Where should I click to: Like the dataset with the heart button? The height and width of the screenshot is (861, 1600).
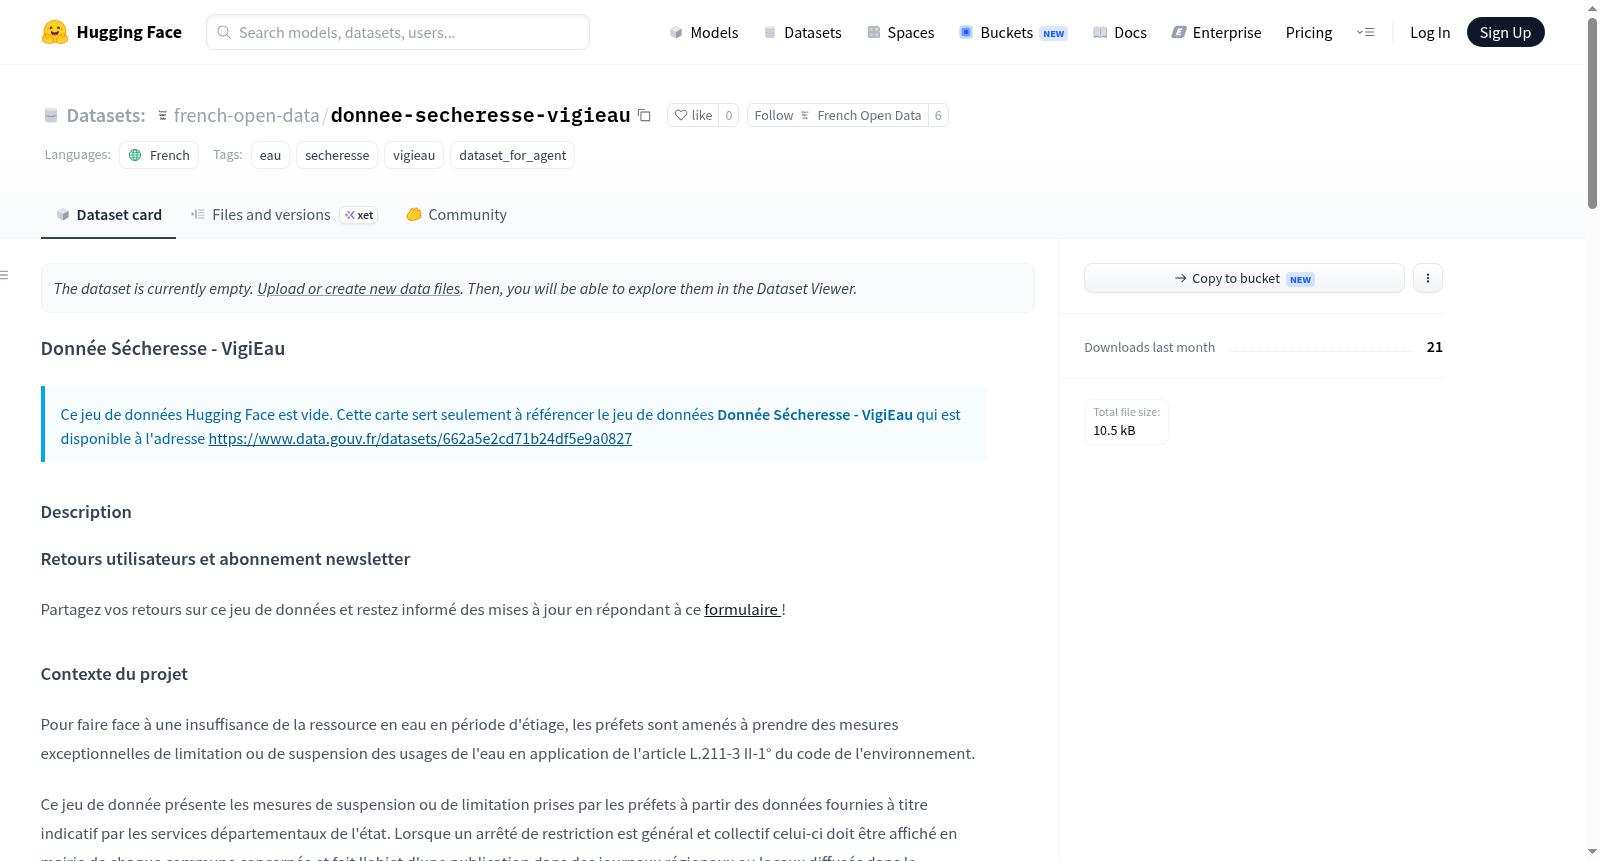[693, 115]
